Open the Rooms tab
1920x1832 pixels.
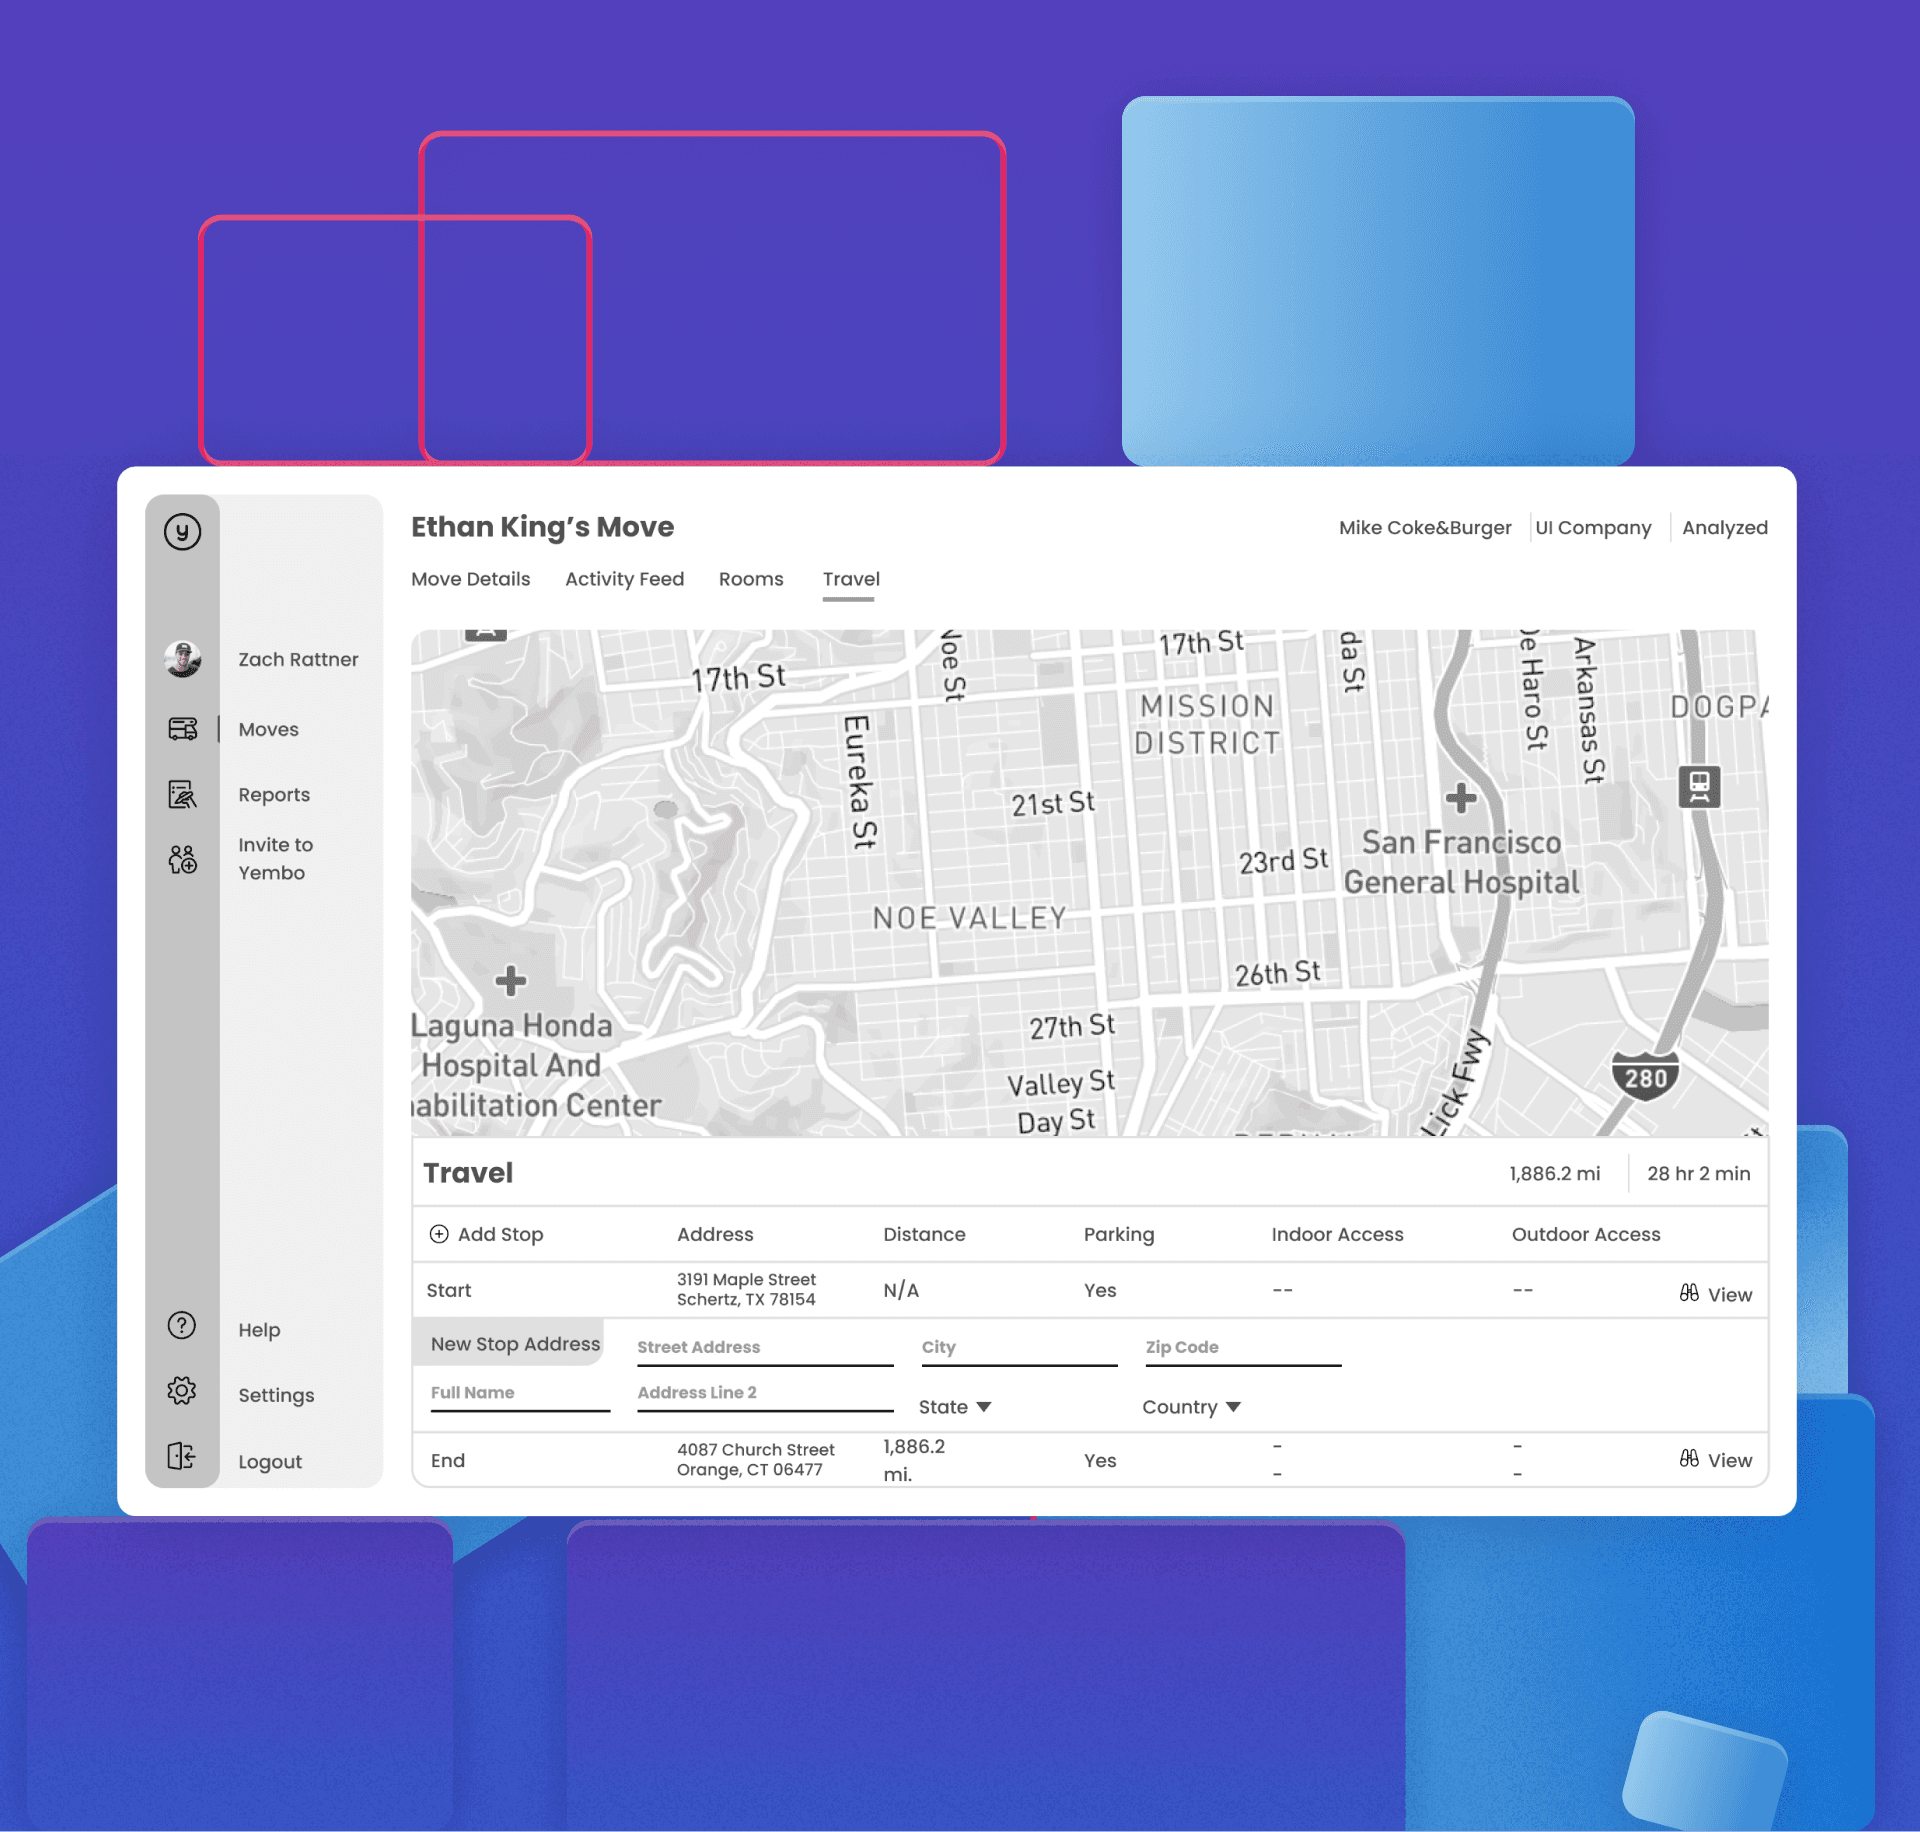[x=750, y=579]
